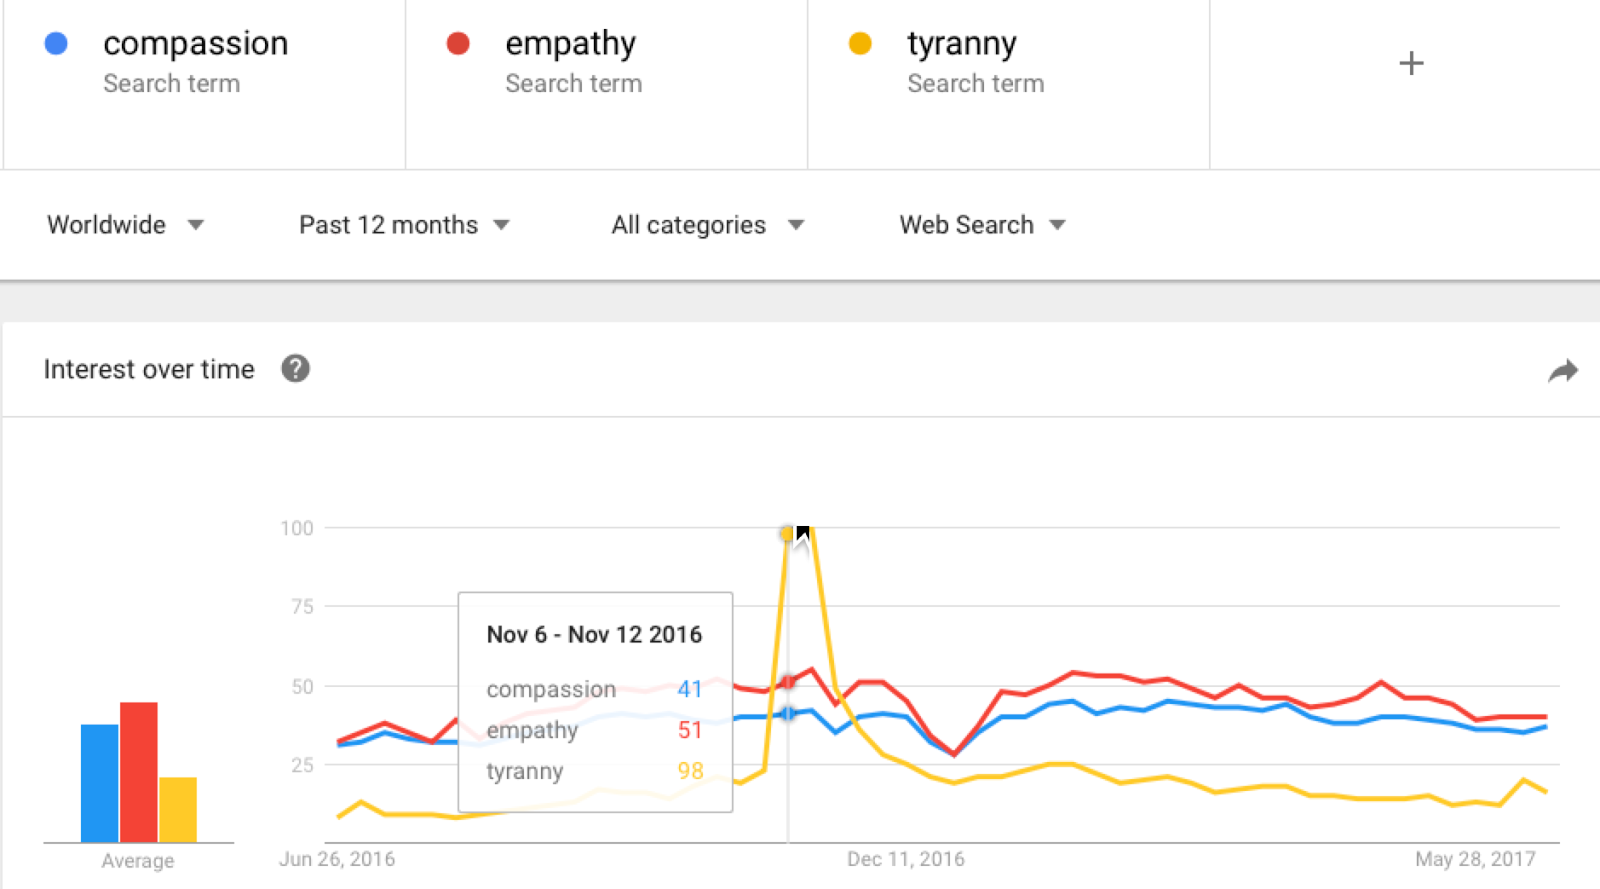
Task: Open the Interest over time help icon
Action: tap(295, 369)
